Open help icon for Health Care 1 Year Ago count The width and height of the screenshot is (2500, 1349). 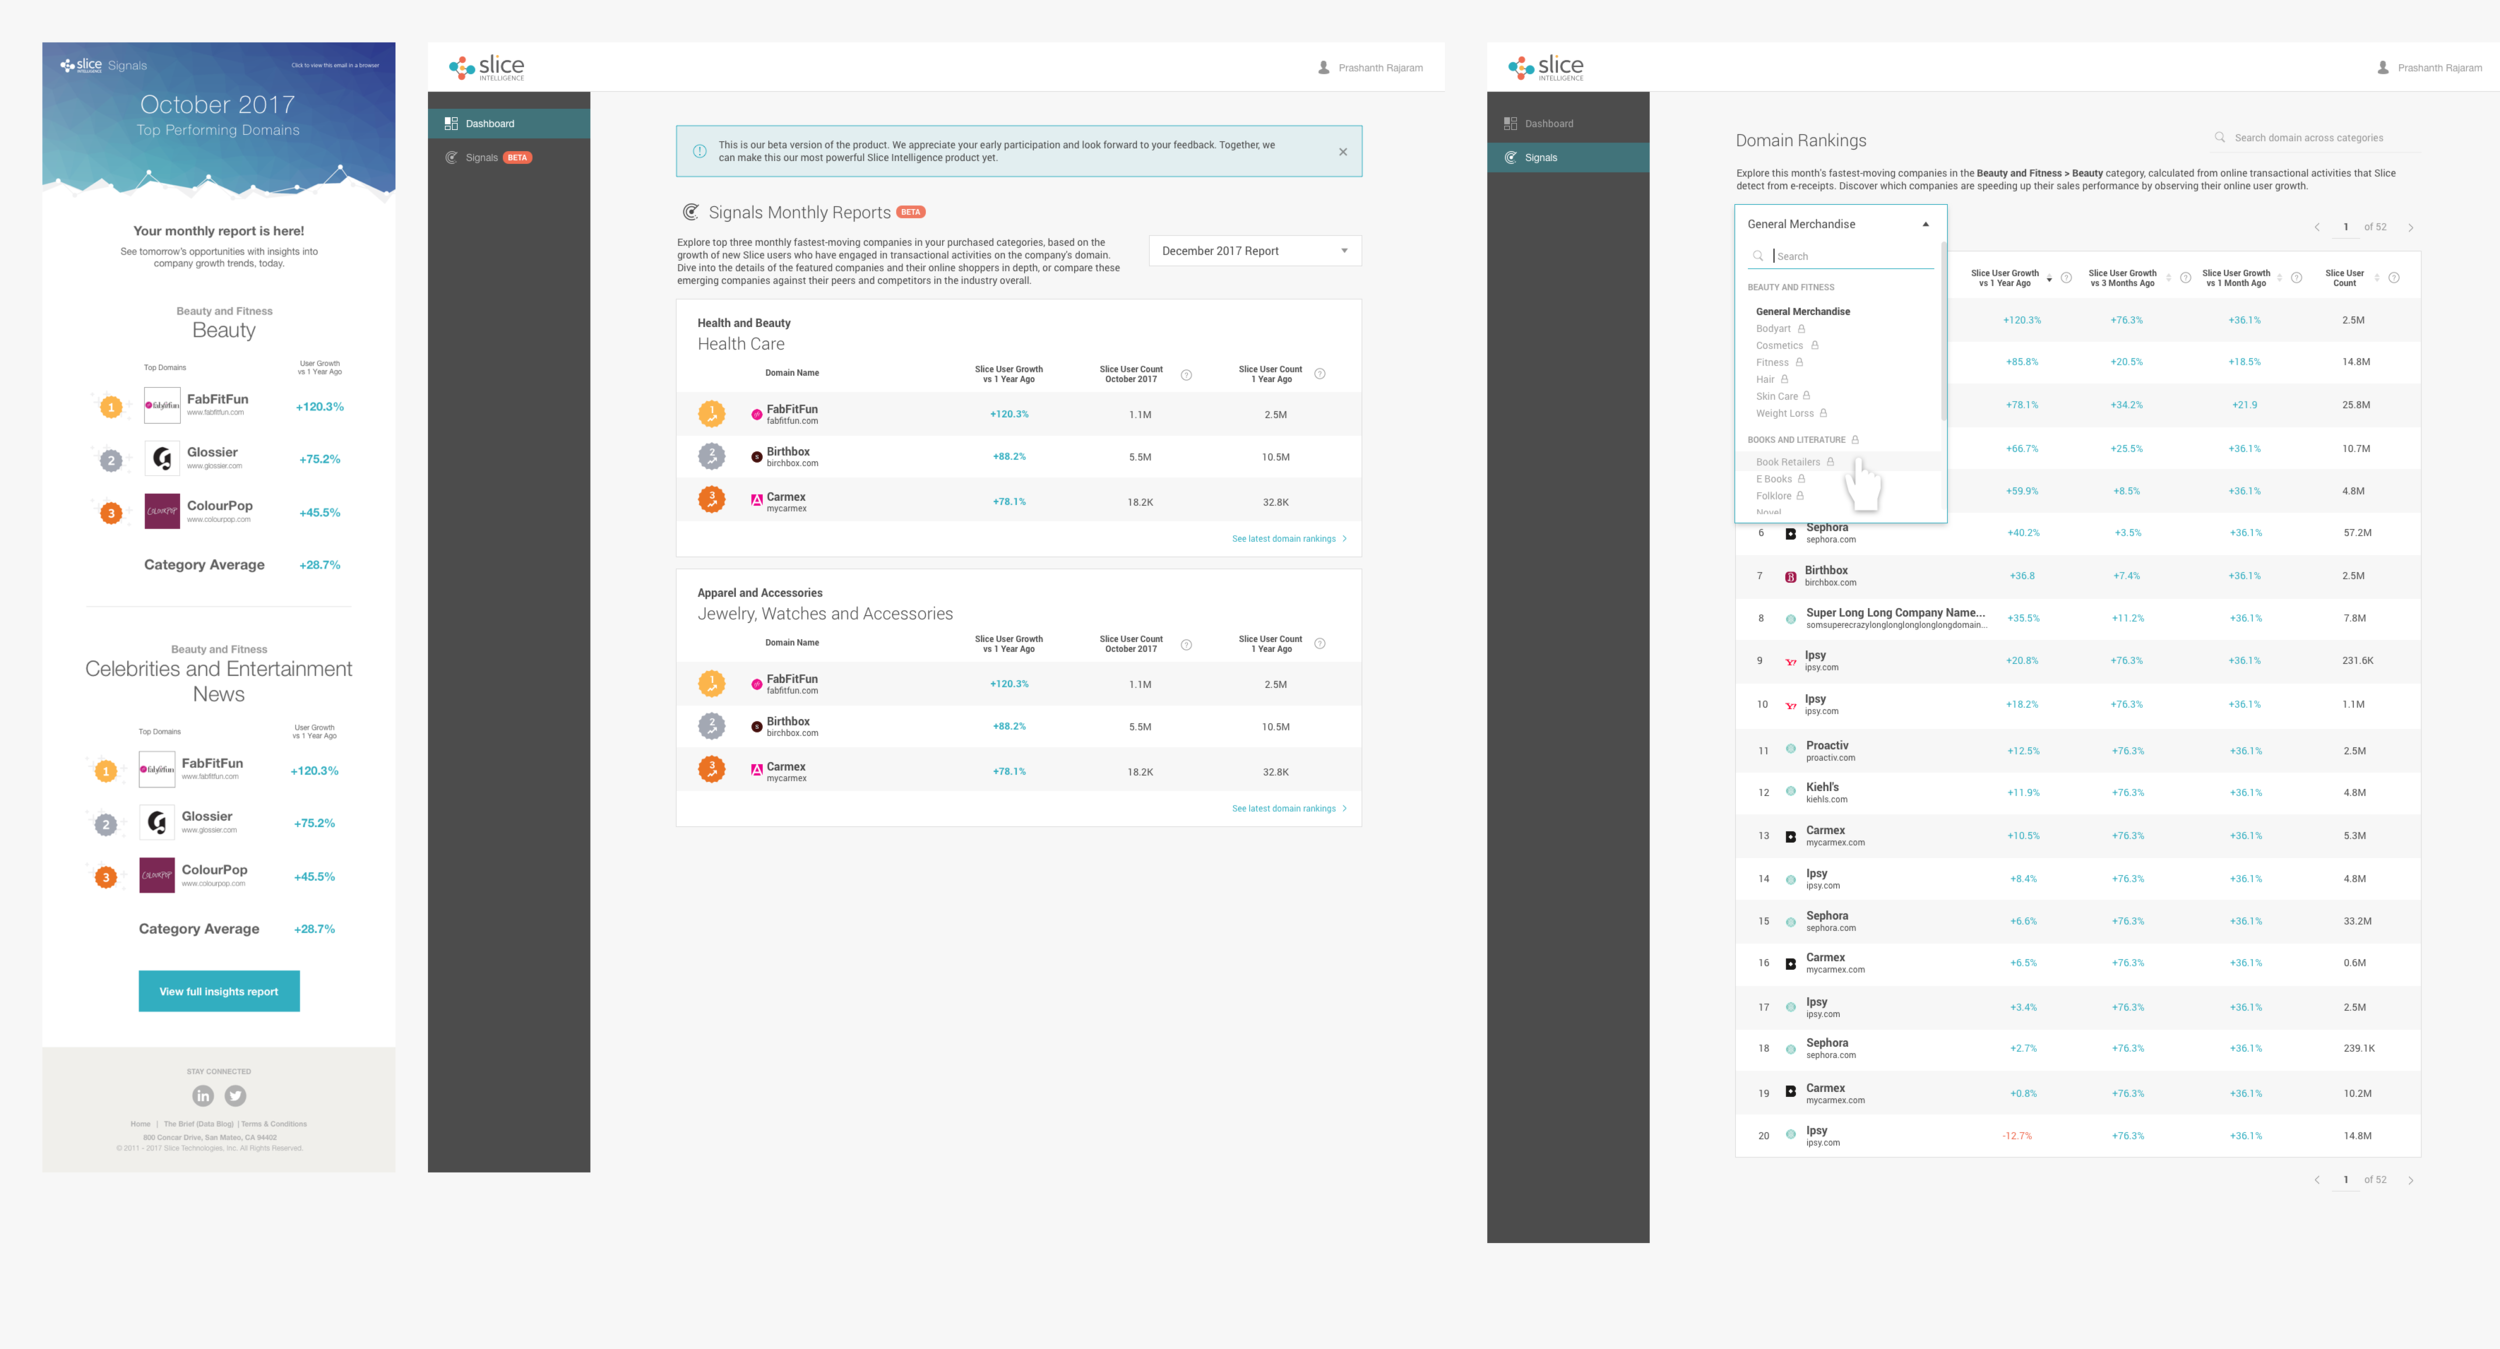(1320, 374)
